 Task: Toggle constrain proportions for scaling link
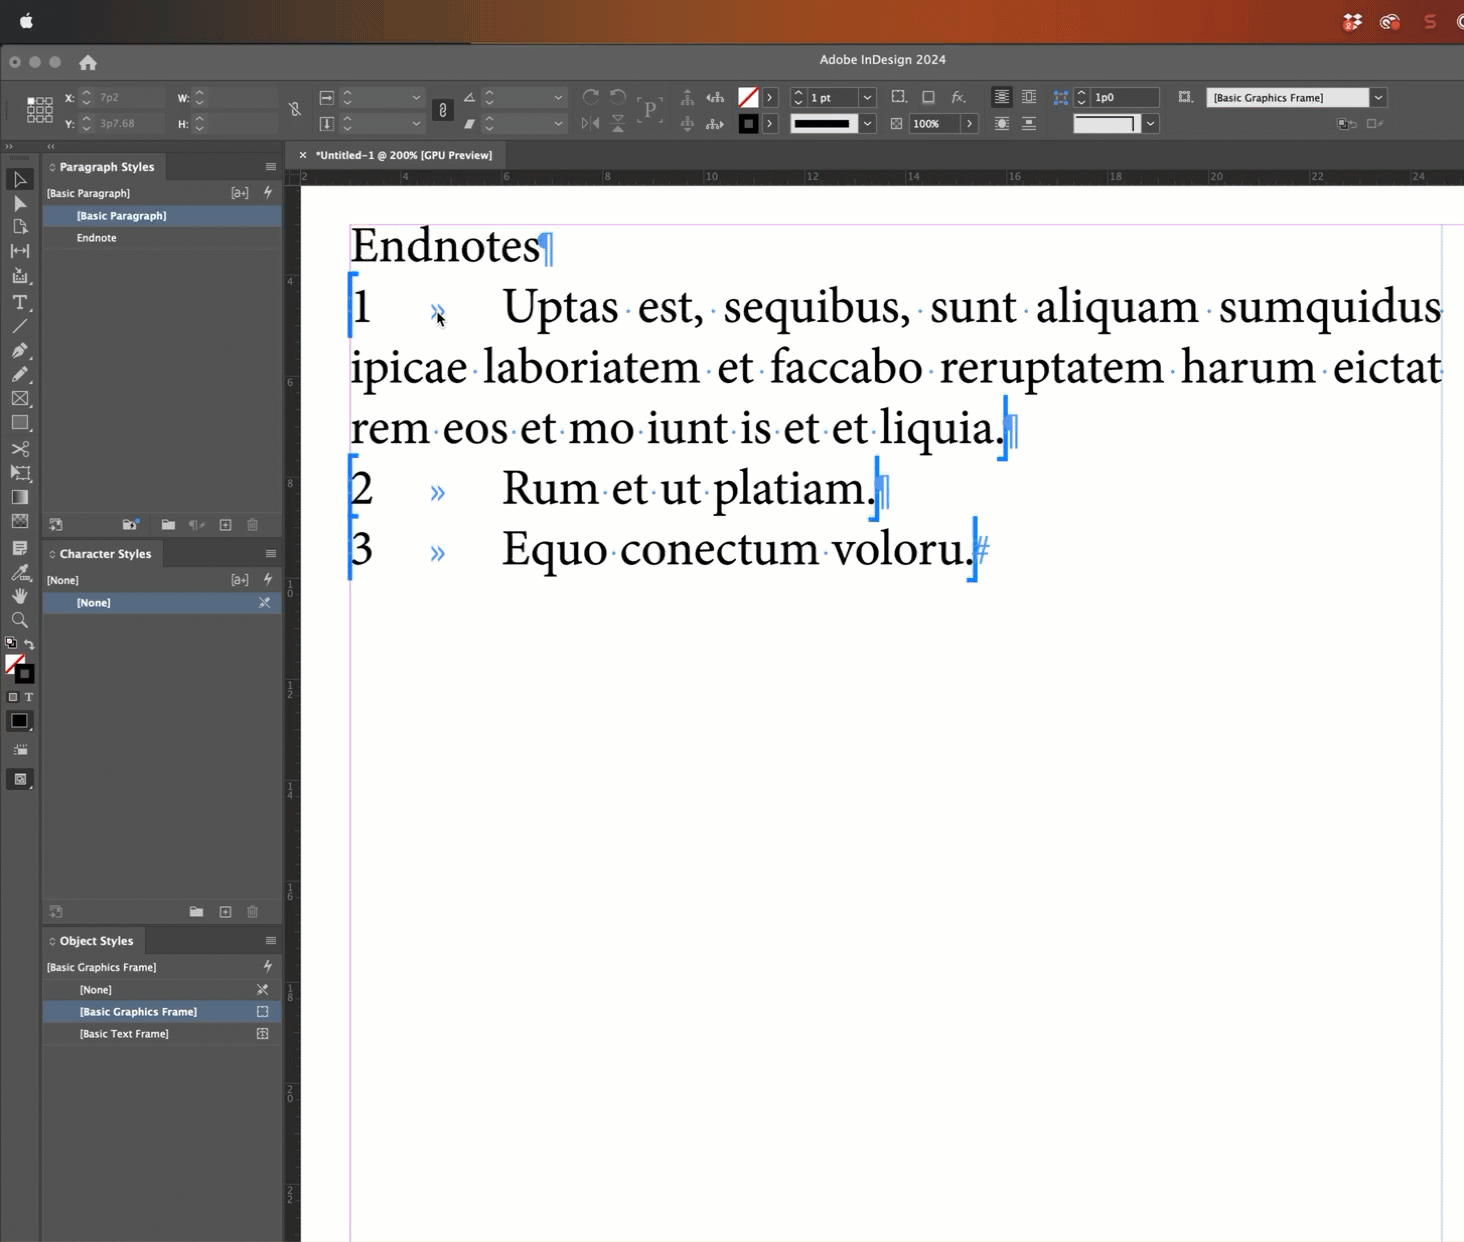tap(443, 110)
